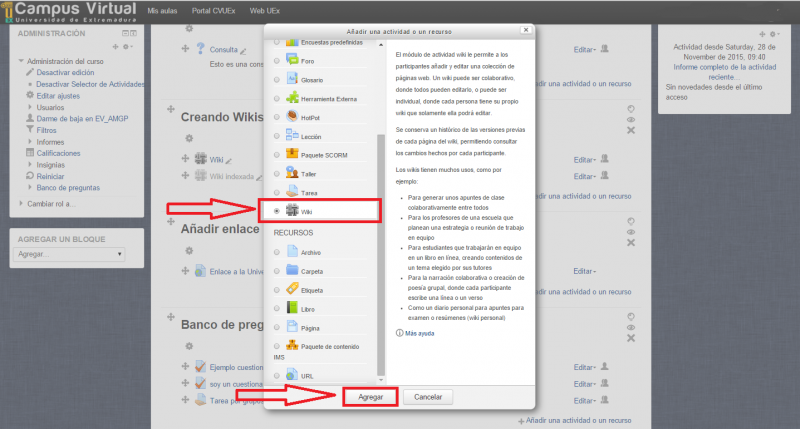Click the Paquete de contenido IMS icon
This screenshot has height=429, width=800.
(x=292, y=345)
